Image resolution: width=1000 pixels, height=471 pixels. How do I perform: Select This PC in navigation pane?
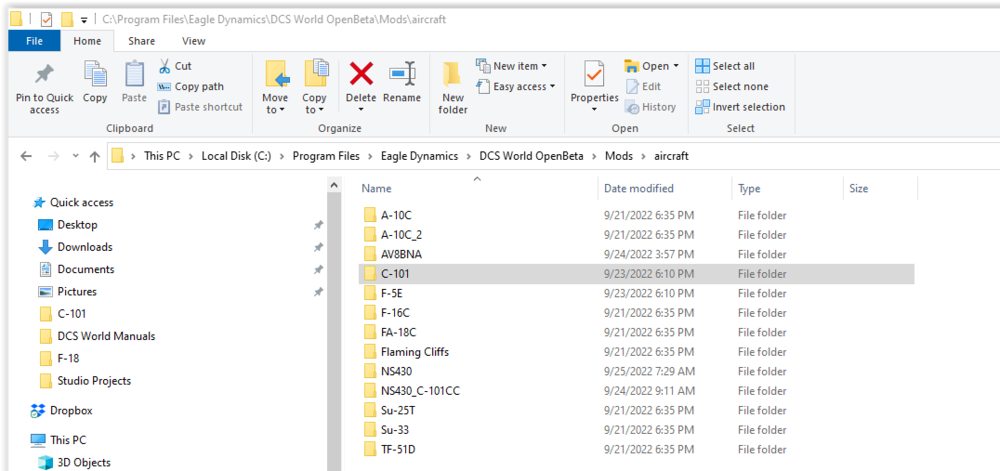point(68,440)
